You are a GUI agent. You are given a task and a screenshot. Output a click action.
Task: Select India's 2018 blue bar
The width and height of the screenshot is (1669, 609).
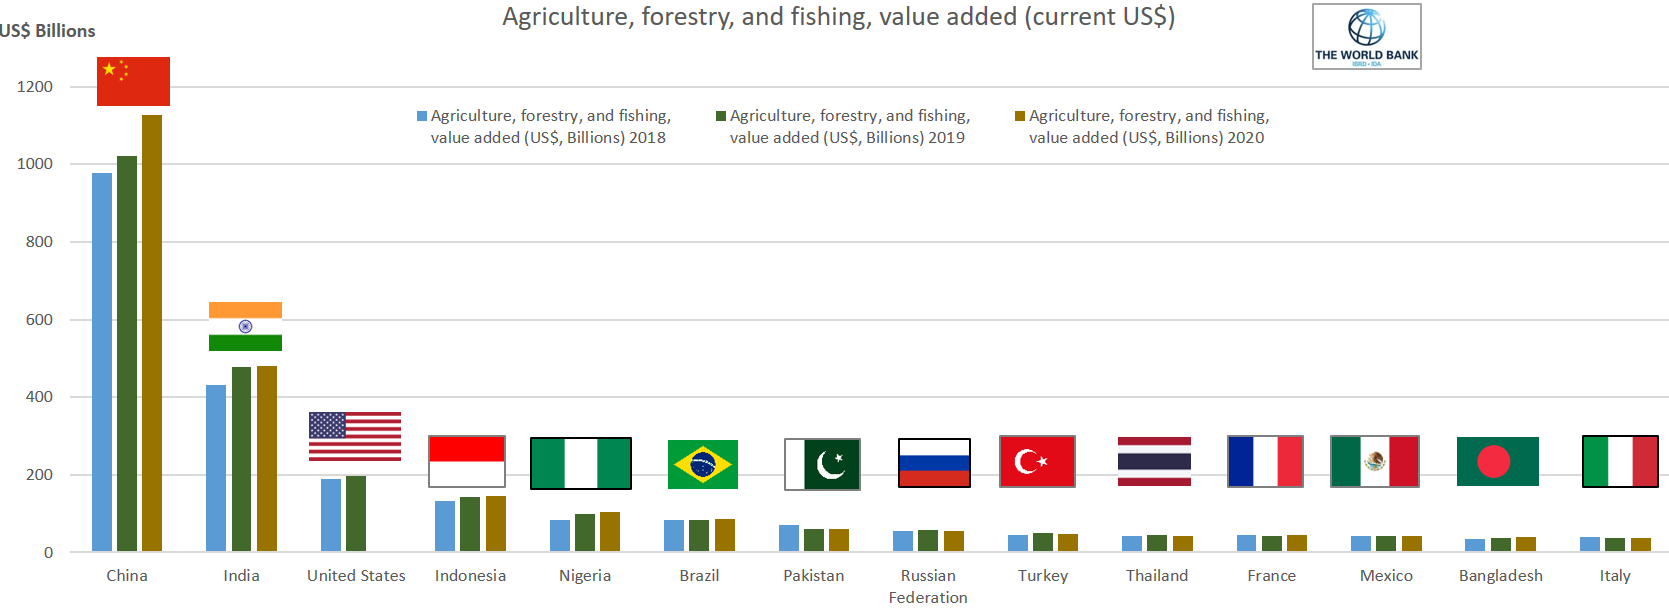coord(216,468)
